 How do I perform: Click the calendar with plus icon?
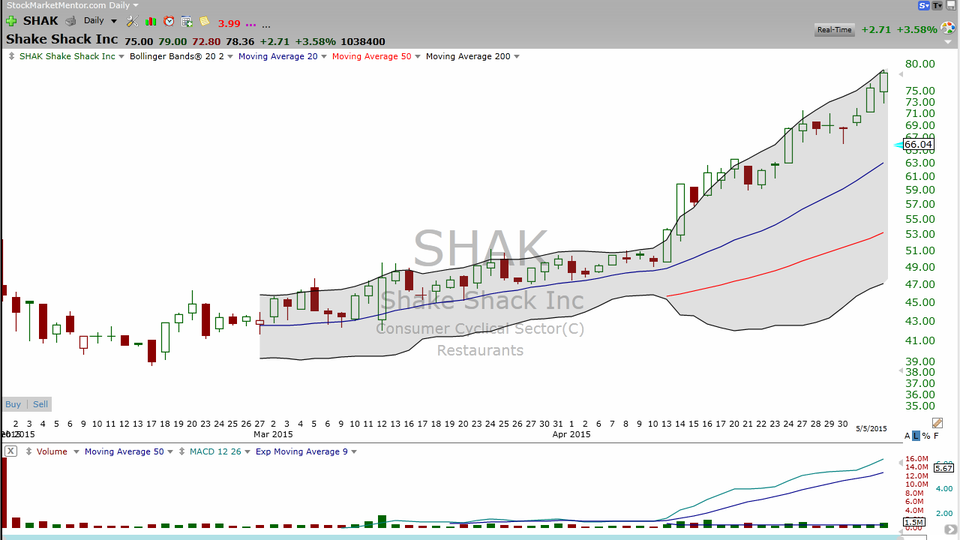[187, 21]
